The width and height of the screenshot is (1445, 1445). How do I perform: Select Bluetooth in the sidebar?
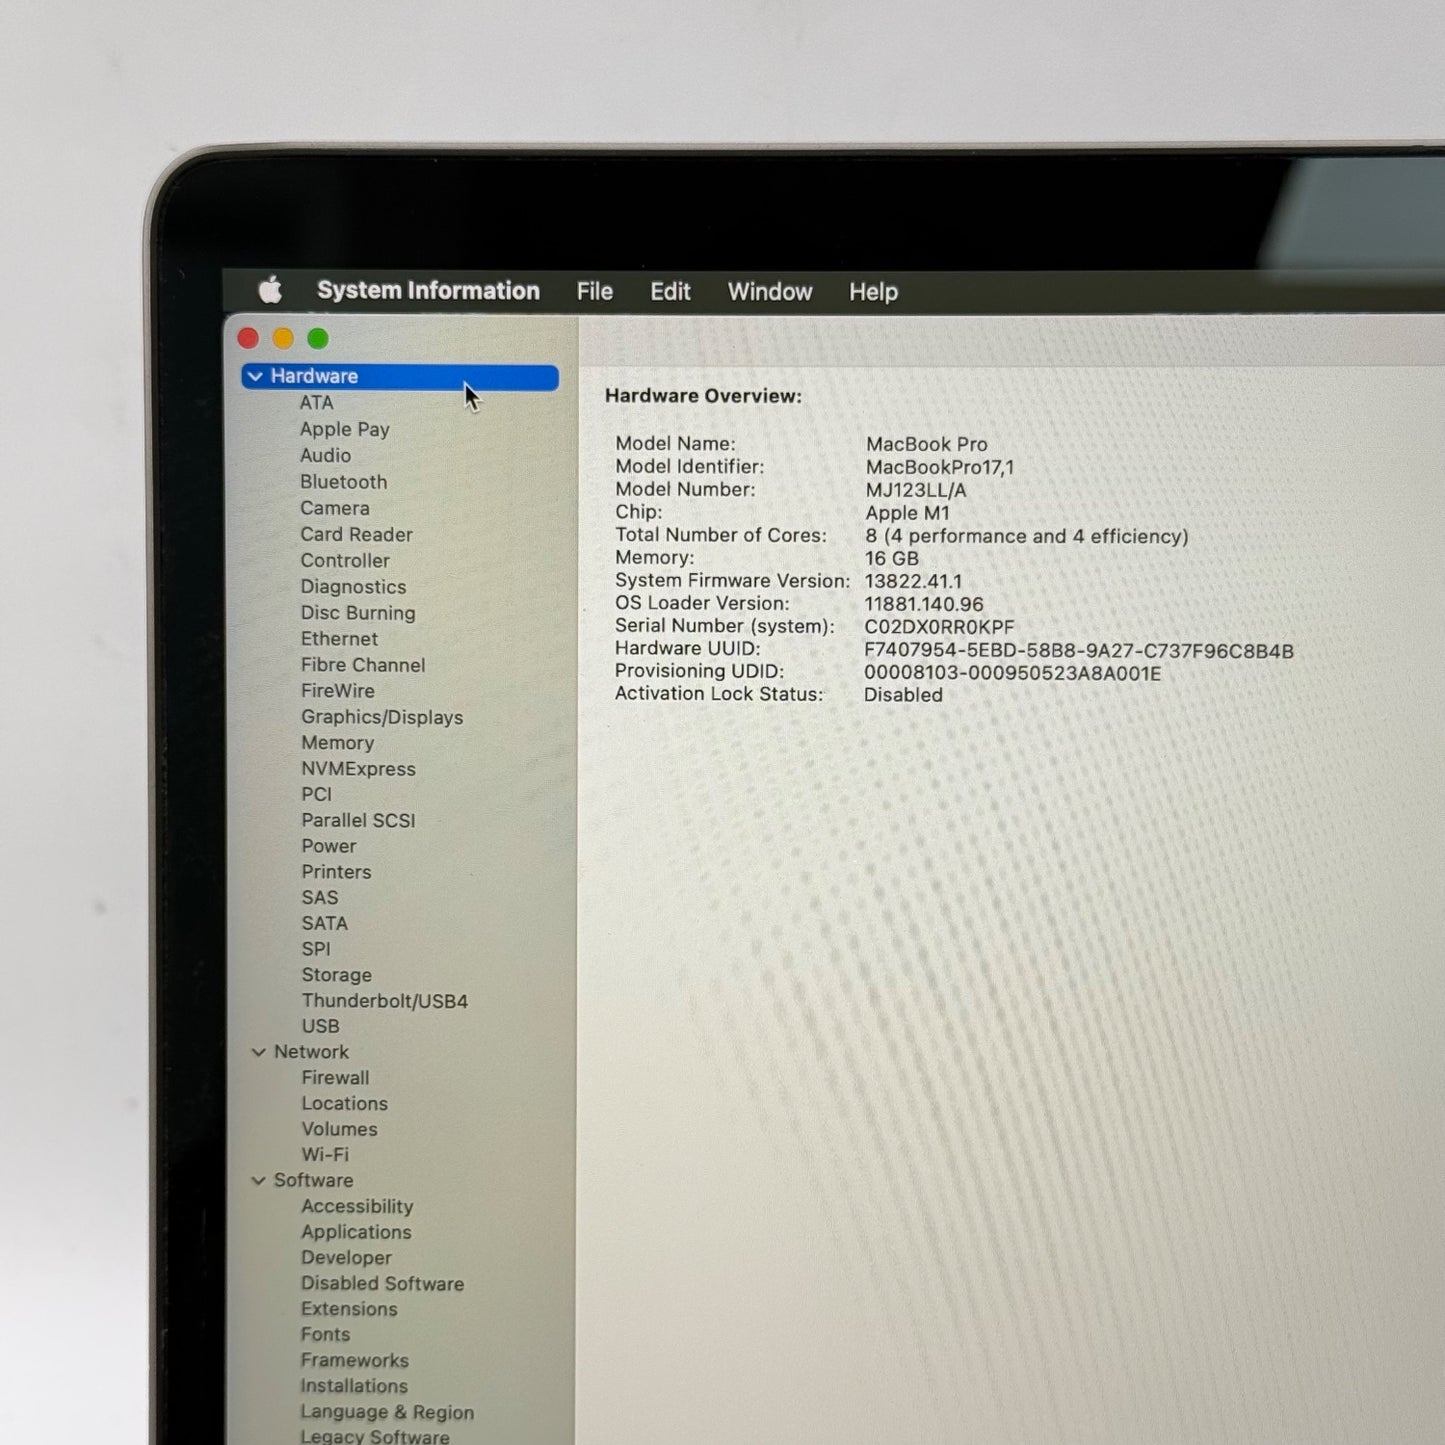coord(343,482)
